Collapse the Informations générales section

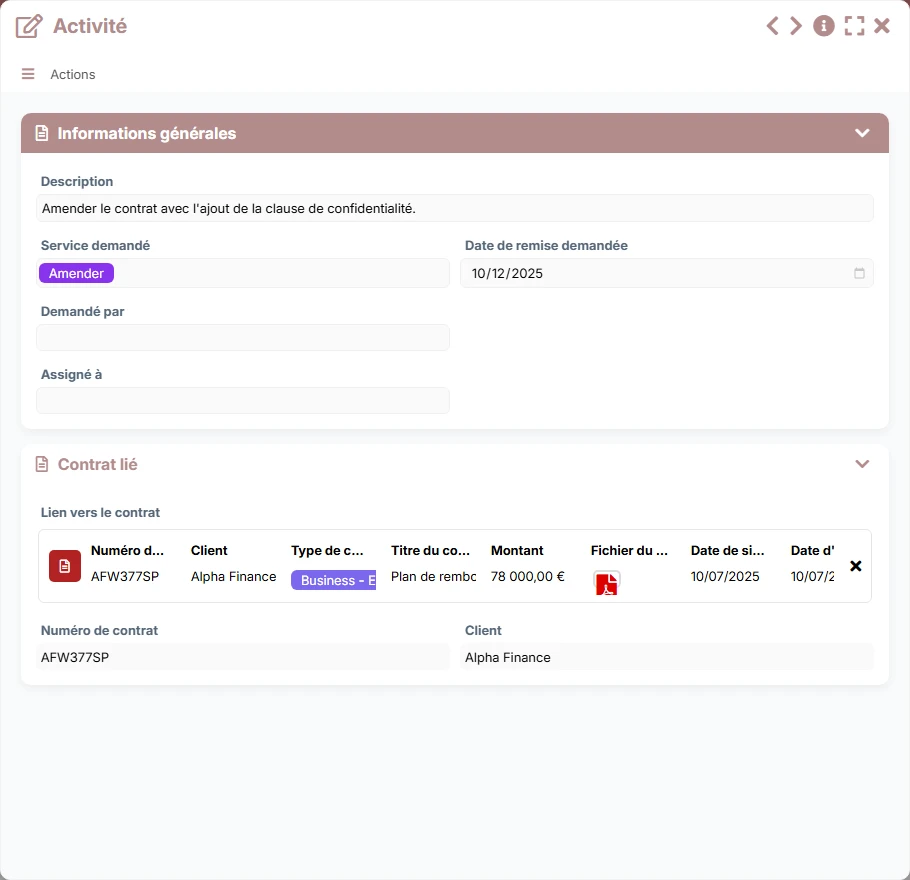[x=862, y=133]
